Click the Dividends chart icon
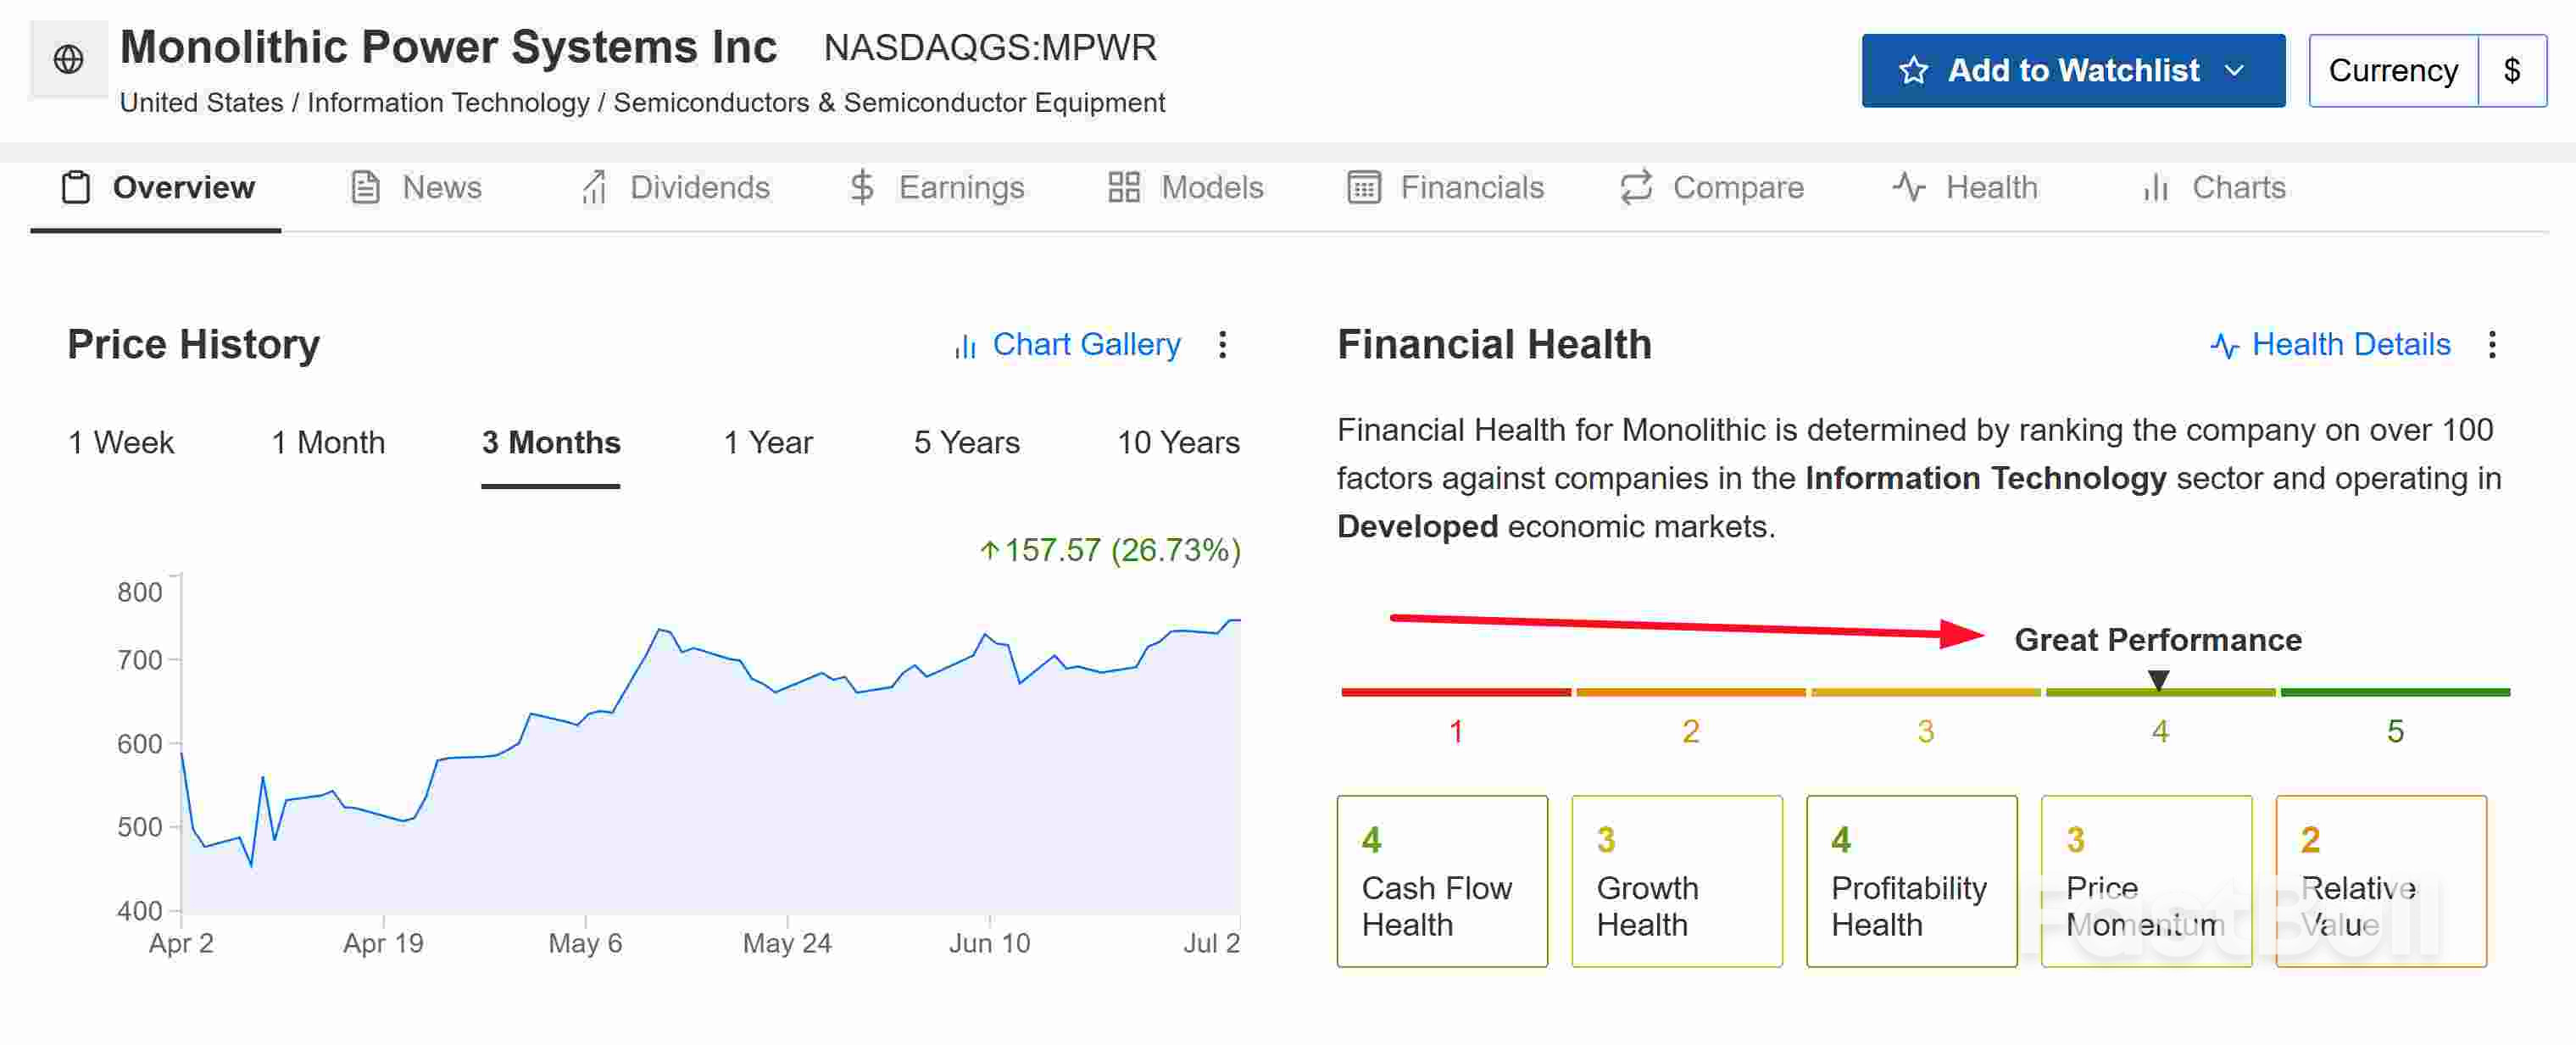 [x=594, y=187]
